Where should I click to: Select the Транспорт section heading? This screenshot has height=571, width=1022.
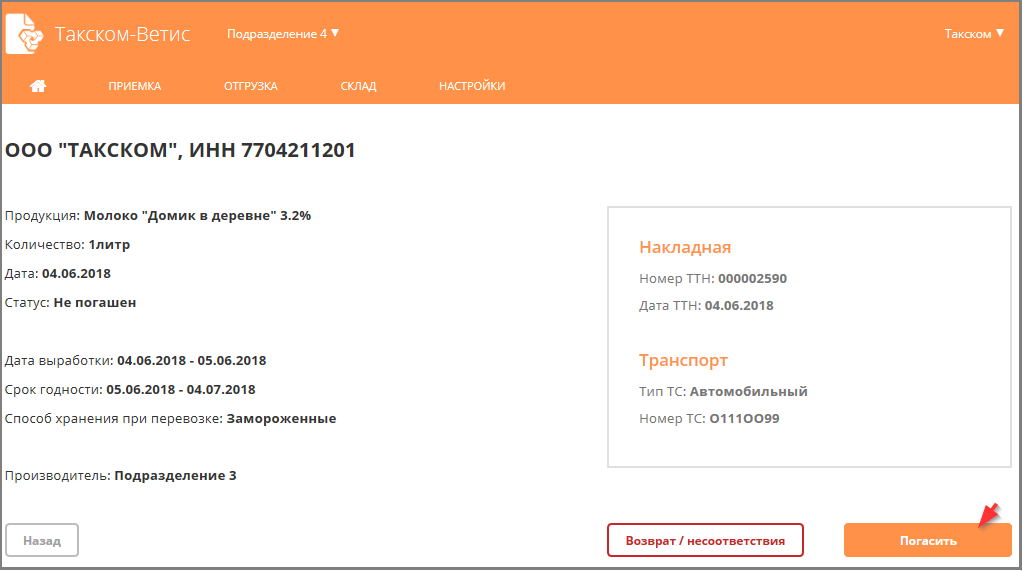[x=683, y=360]
